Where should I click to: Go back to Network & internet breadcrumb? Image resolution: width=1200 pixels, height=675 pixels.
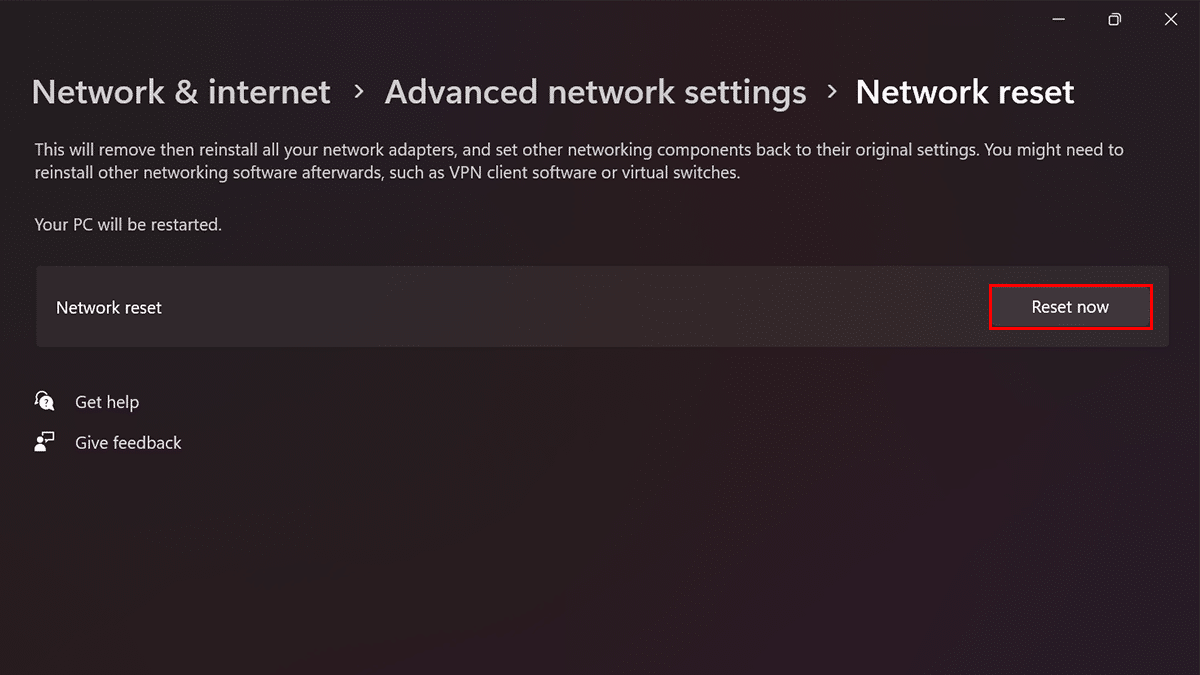(x=181, y=92)
